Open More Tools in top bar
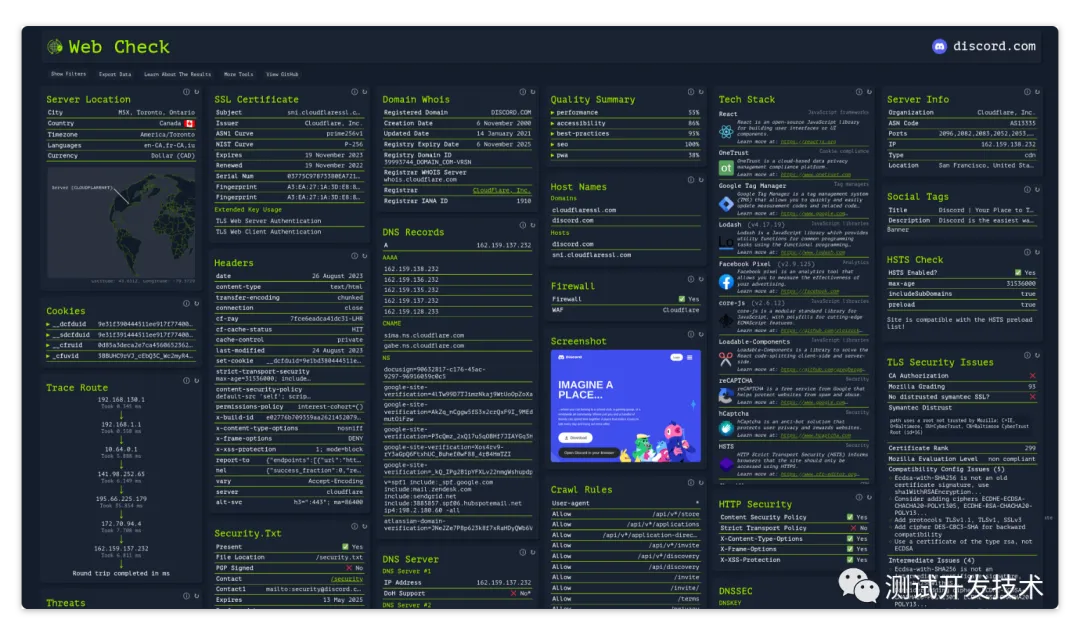 (x=238, y=74)
